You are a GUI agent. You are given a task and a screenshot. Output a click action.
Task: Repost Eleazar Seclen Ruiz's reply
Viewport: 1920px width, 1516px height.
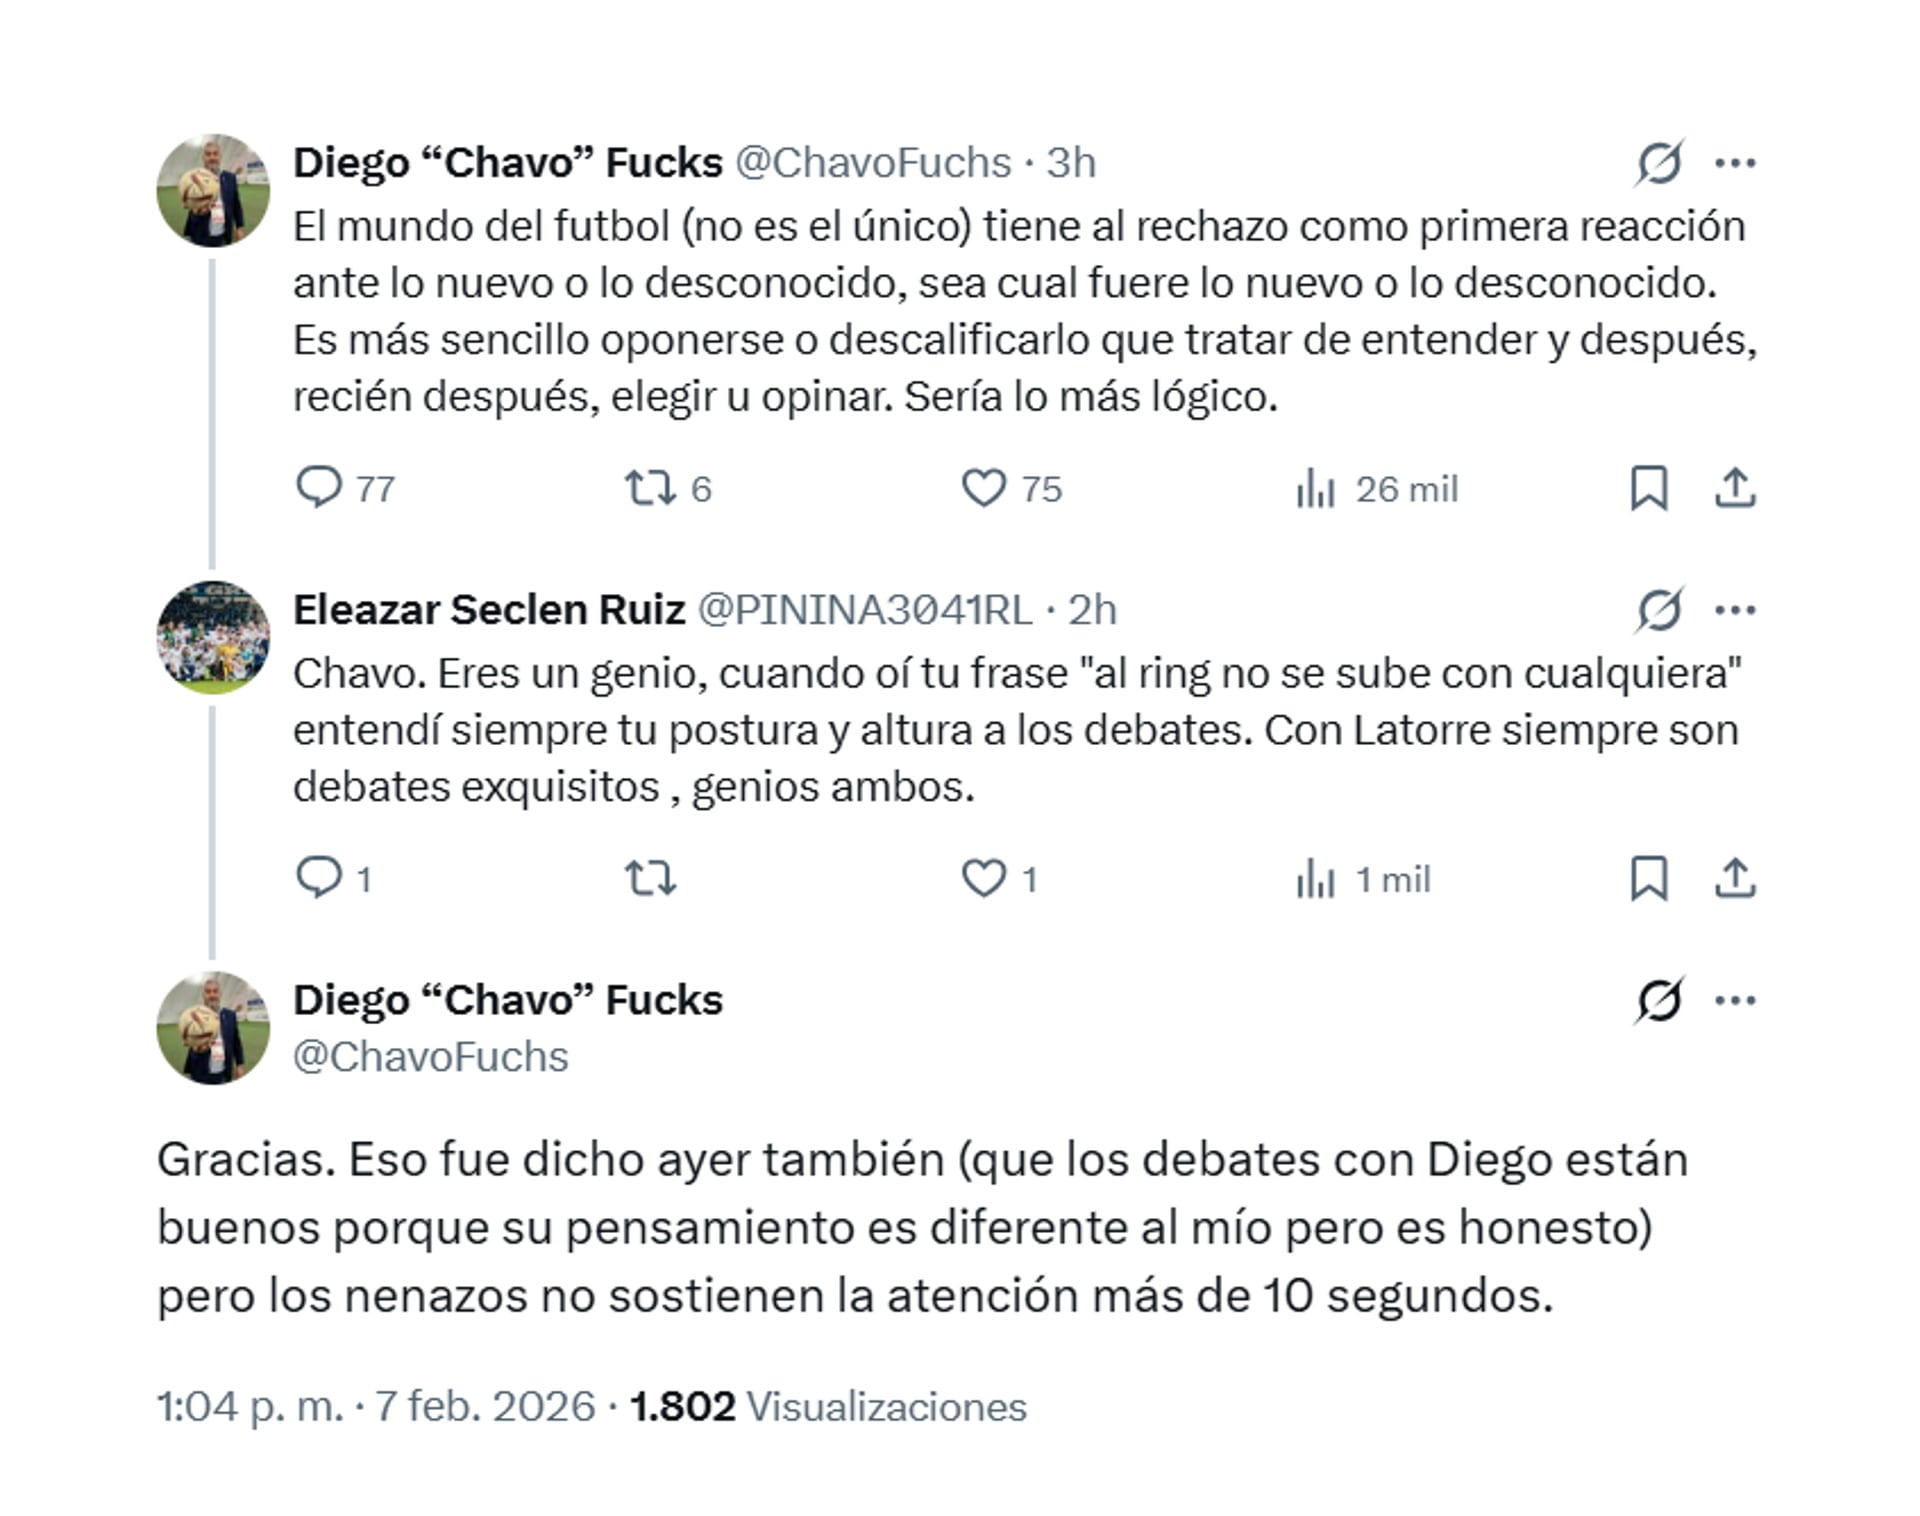650,879
